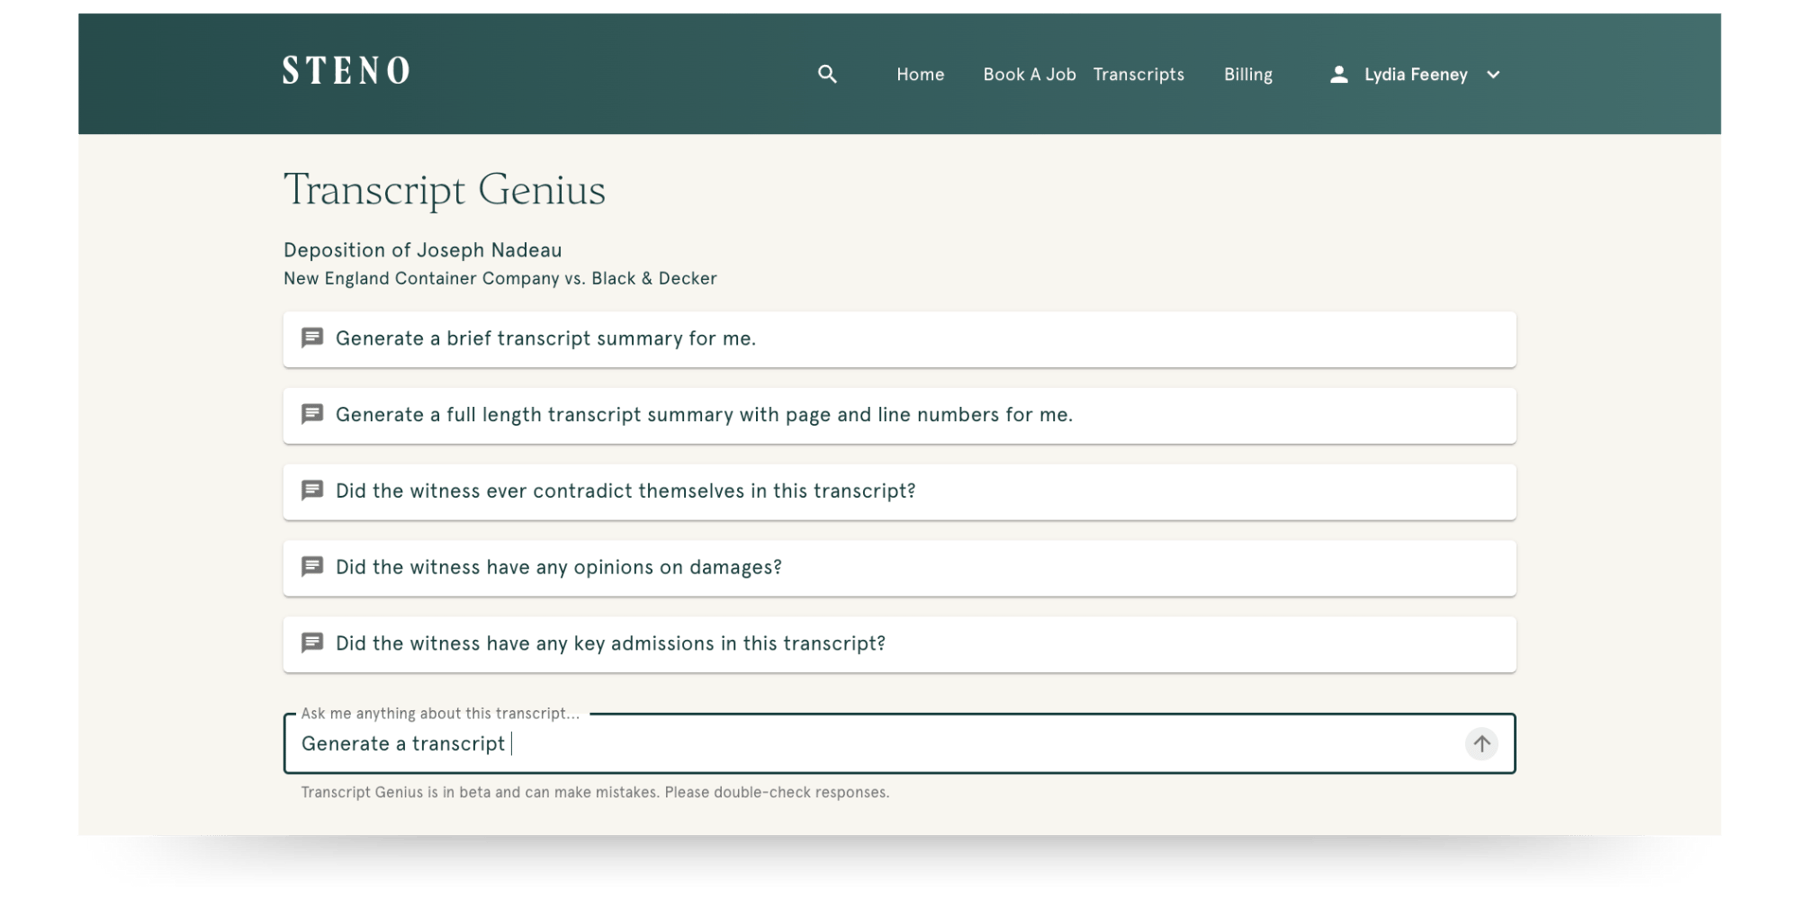Click the search icon in the navigation bar
The image size is (1800, 900).
click(827, 74)
